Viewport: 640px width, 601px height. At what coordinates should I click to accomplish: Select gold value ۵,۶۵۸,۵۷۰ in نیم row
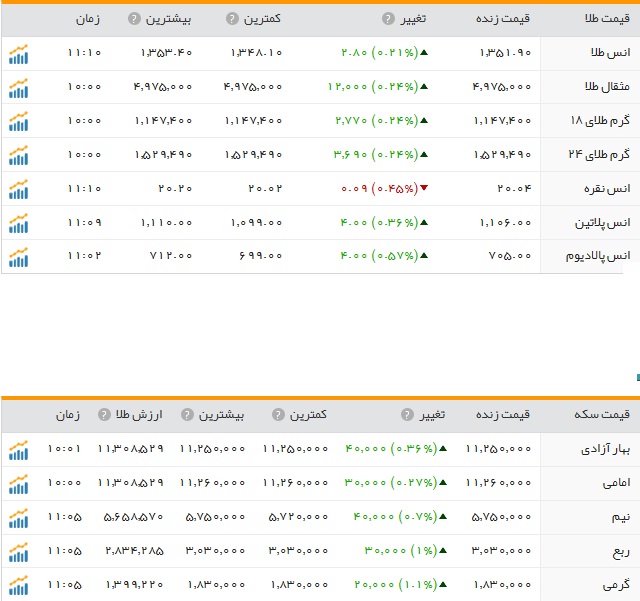[133, 517]
